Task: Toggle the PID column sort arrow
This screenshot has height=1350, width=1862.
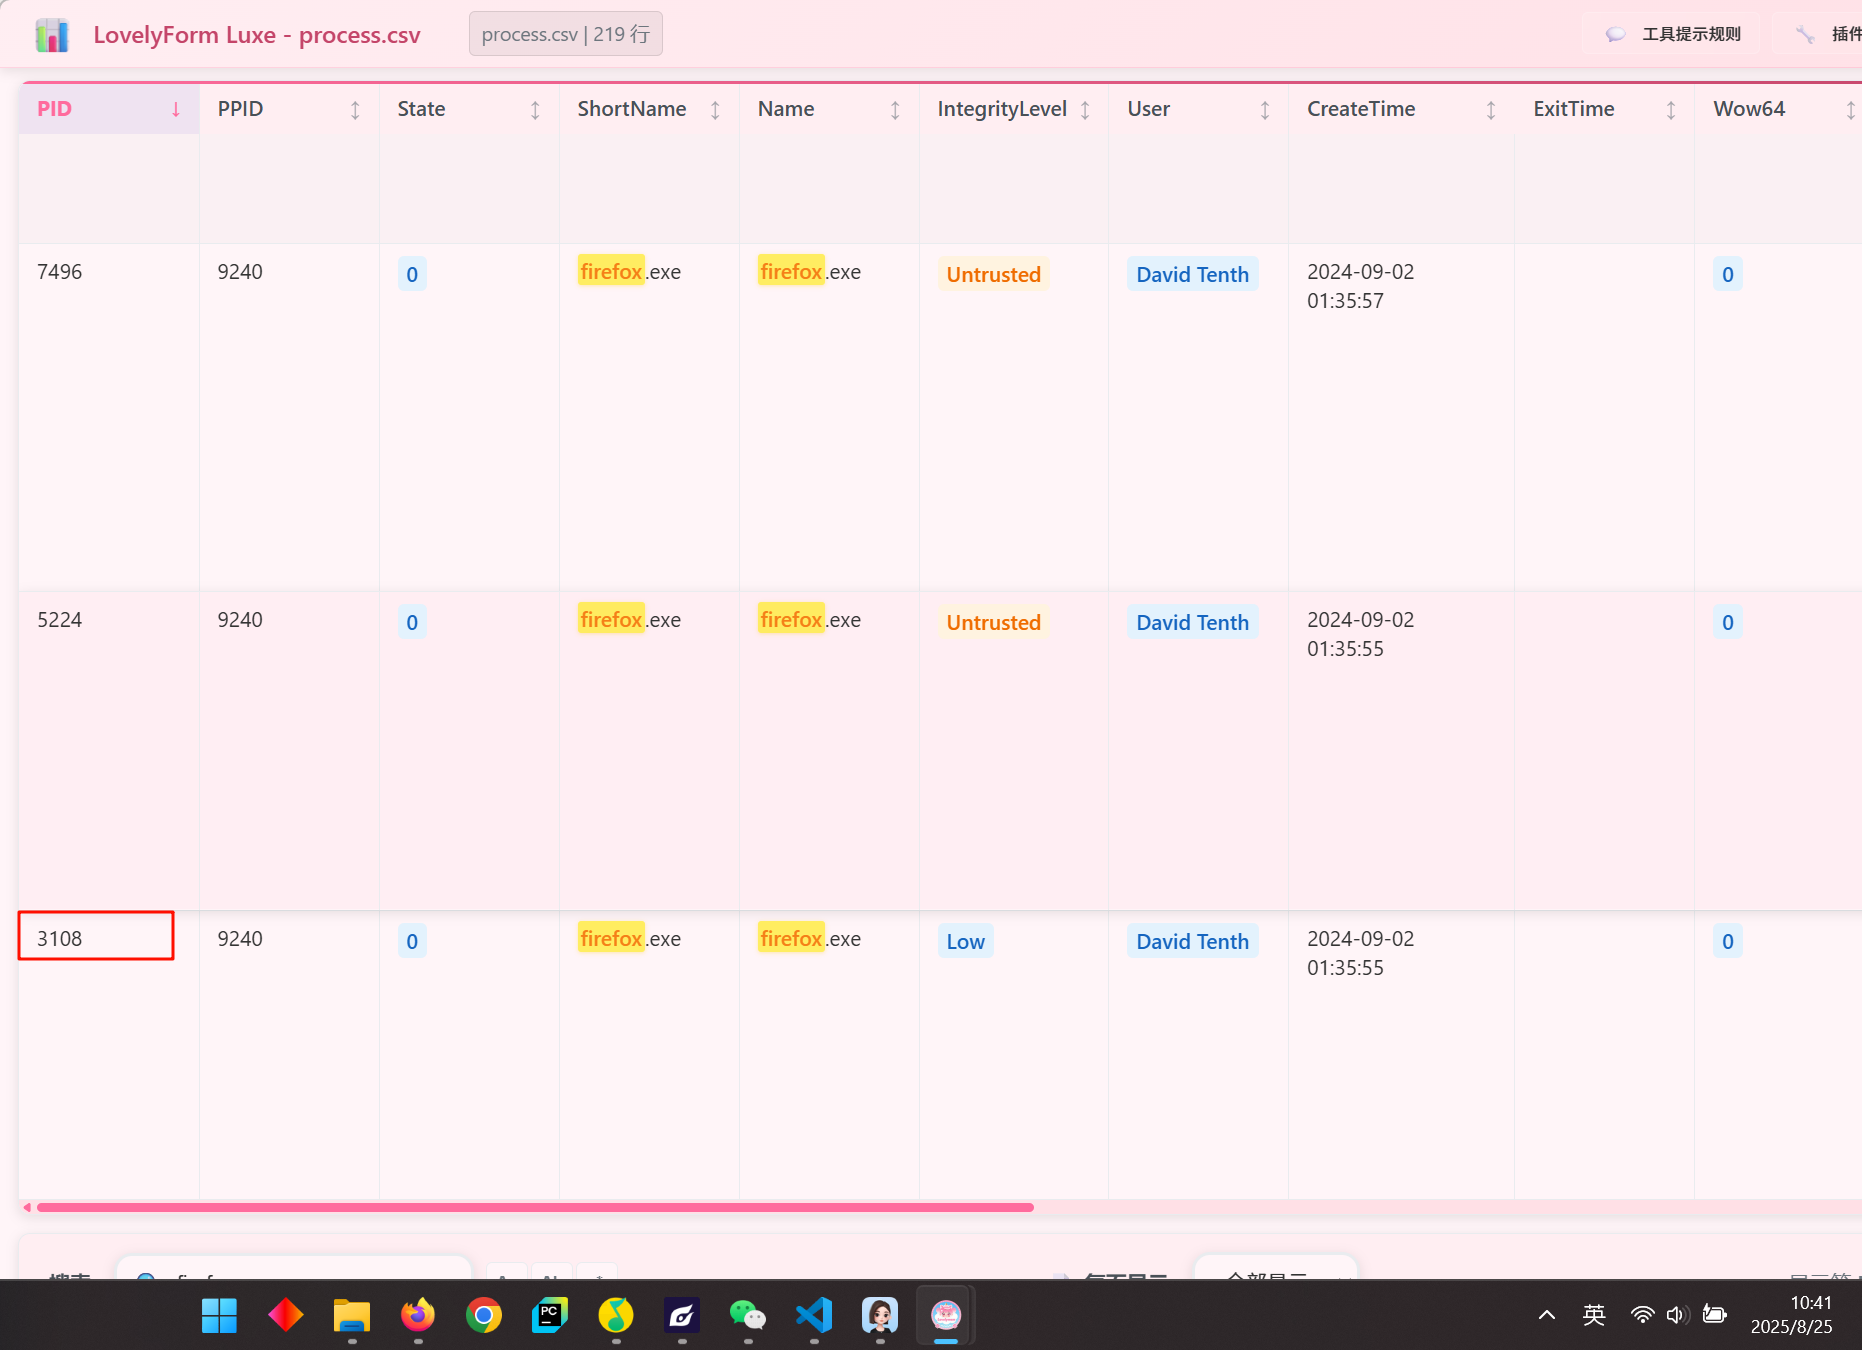Action: click(x=176, y=110)
